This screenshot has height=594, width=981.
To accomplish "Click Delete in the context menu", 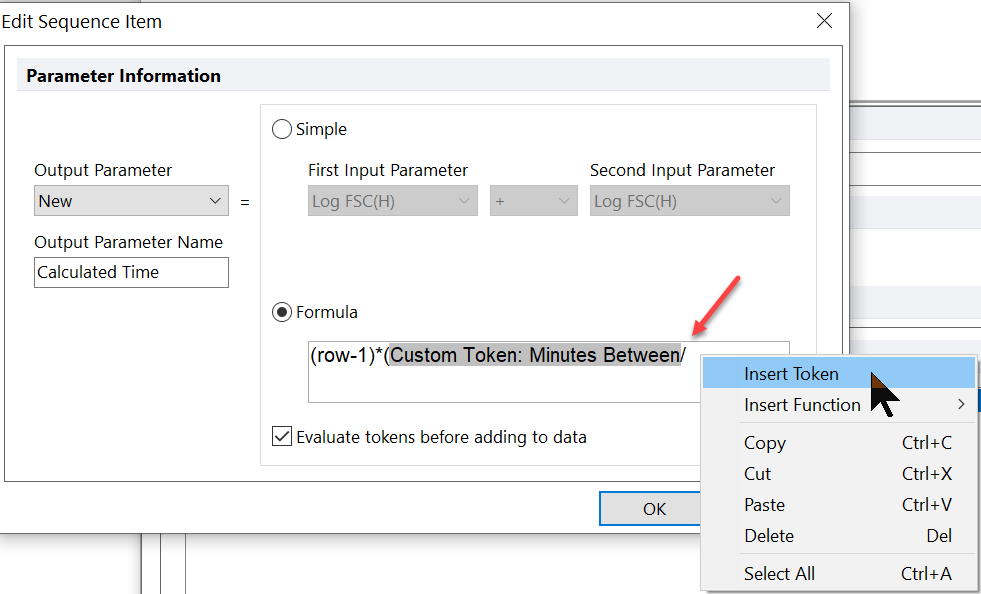I will pos(768,536).
